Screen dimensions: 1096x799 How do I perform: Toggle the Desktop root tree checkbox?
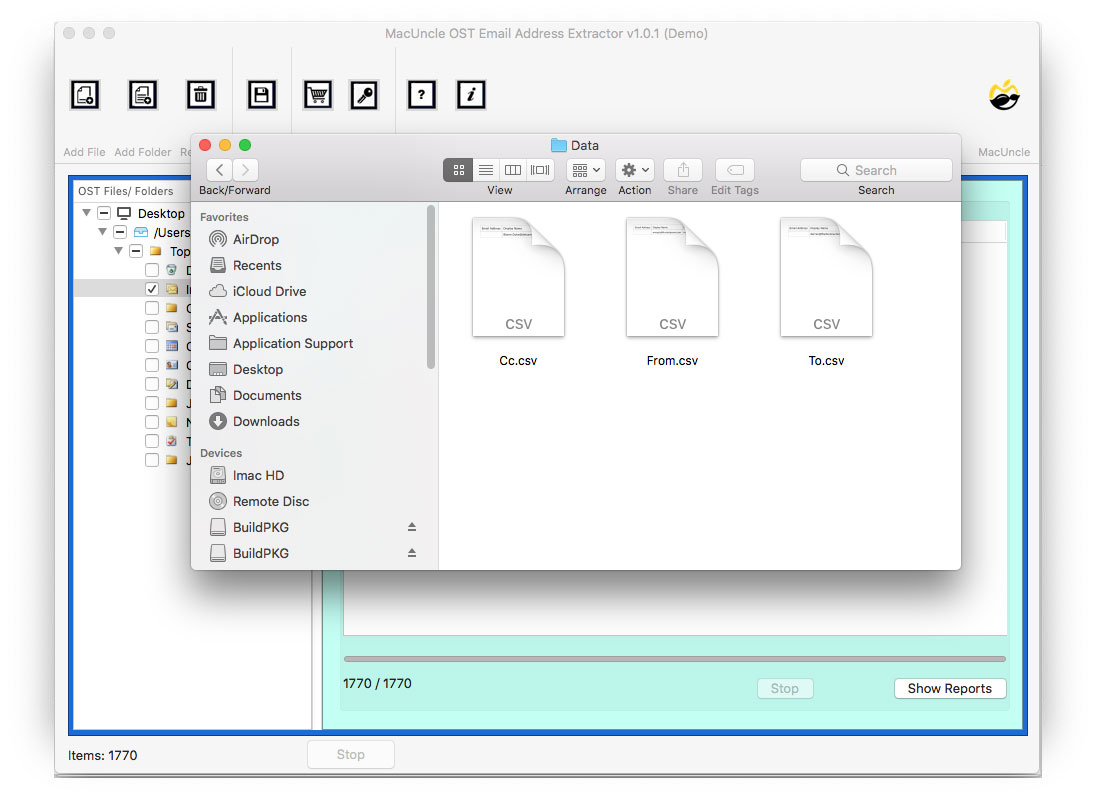[104, 213]
